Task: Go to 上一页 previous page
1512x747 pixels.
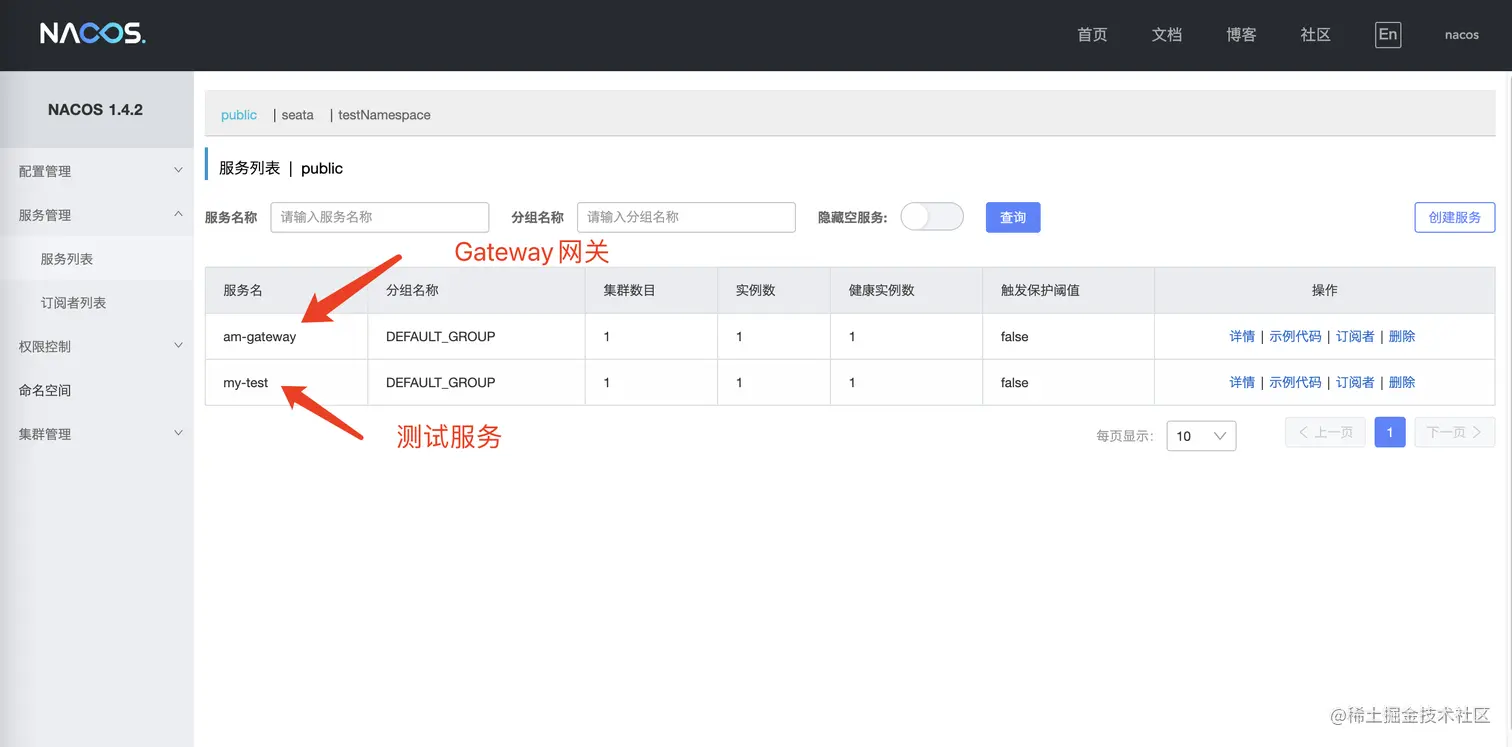Action: pos(1325,432)
